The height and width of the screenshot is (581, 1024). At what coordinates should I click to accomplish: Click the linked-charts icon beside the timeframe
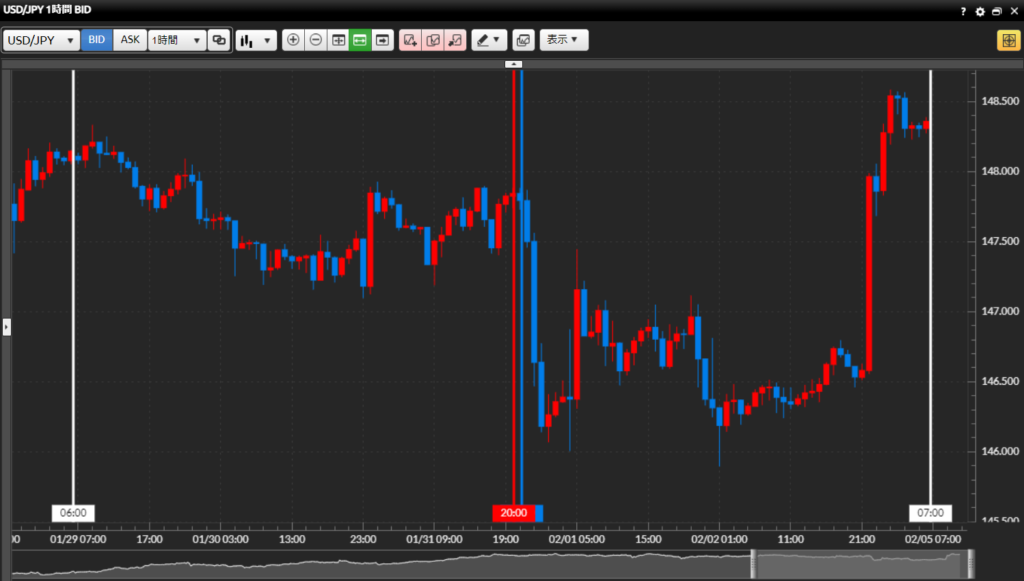tap(220, 40)
